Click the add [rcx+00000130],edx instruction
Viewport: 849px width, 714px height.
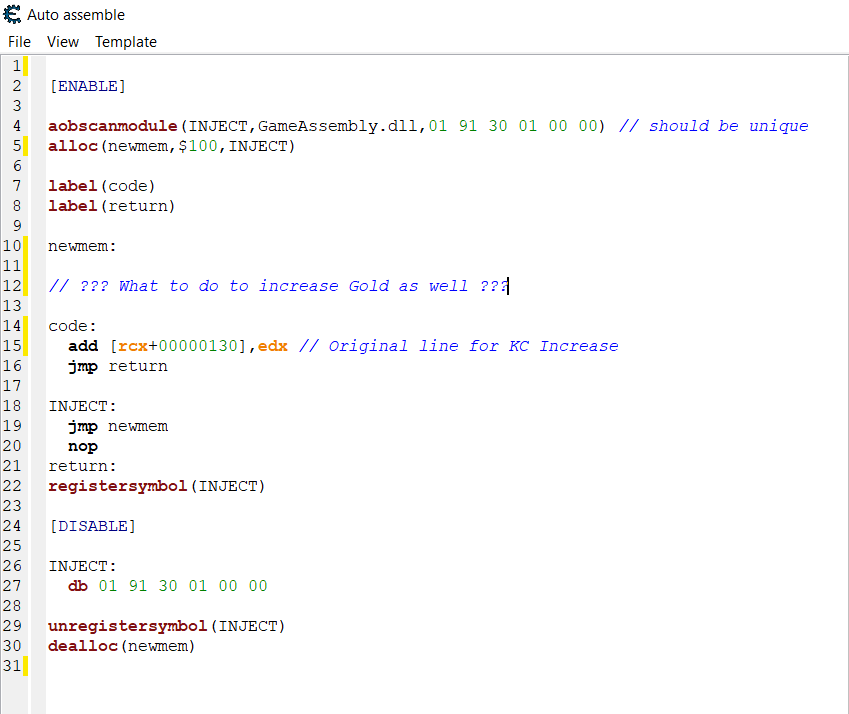point(179,346)
